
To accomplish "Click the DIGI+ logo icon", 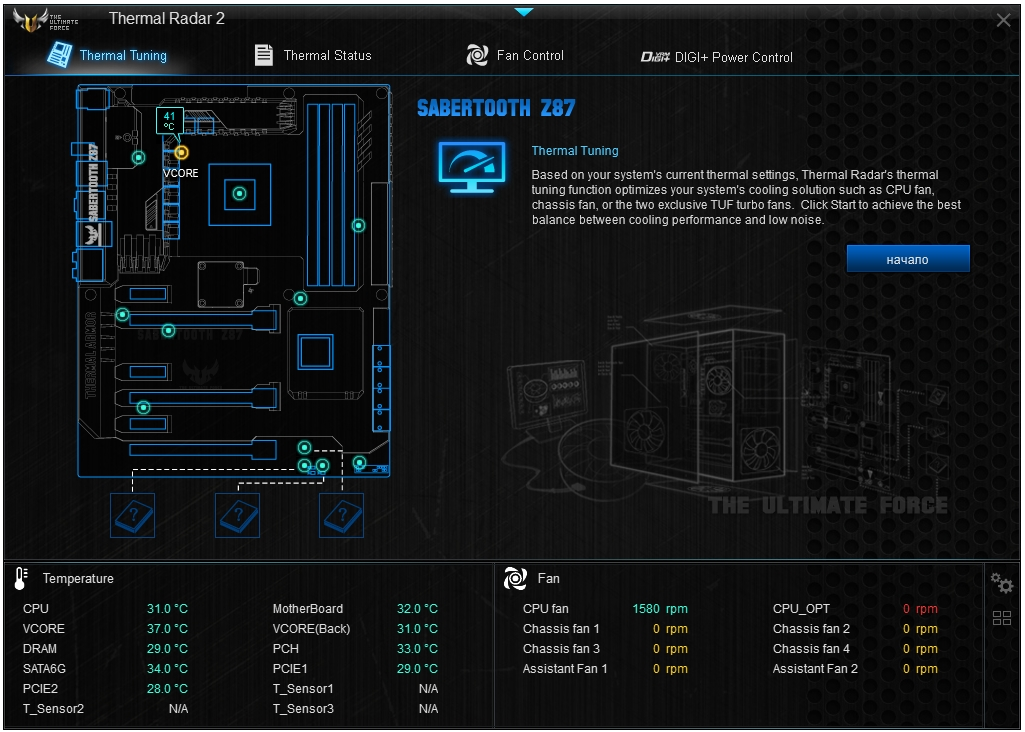I will [656, 58].
